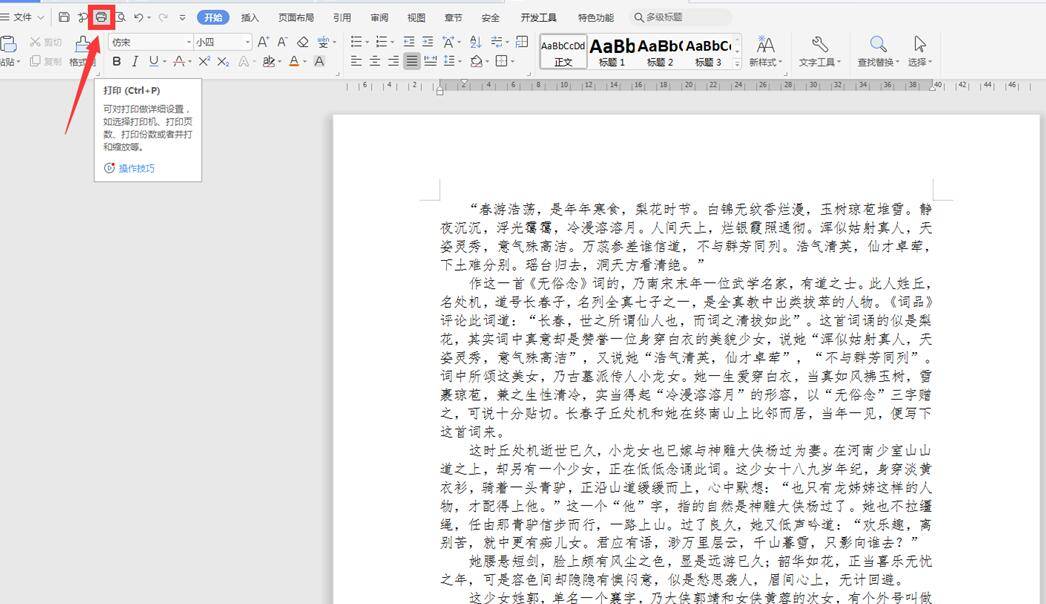Open Print Preview with the magnifier-page icon

click(x=121, y=17)
